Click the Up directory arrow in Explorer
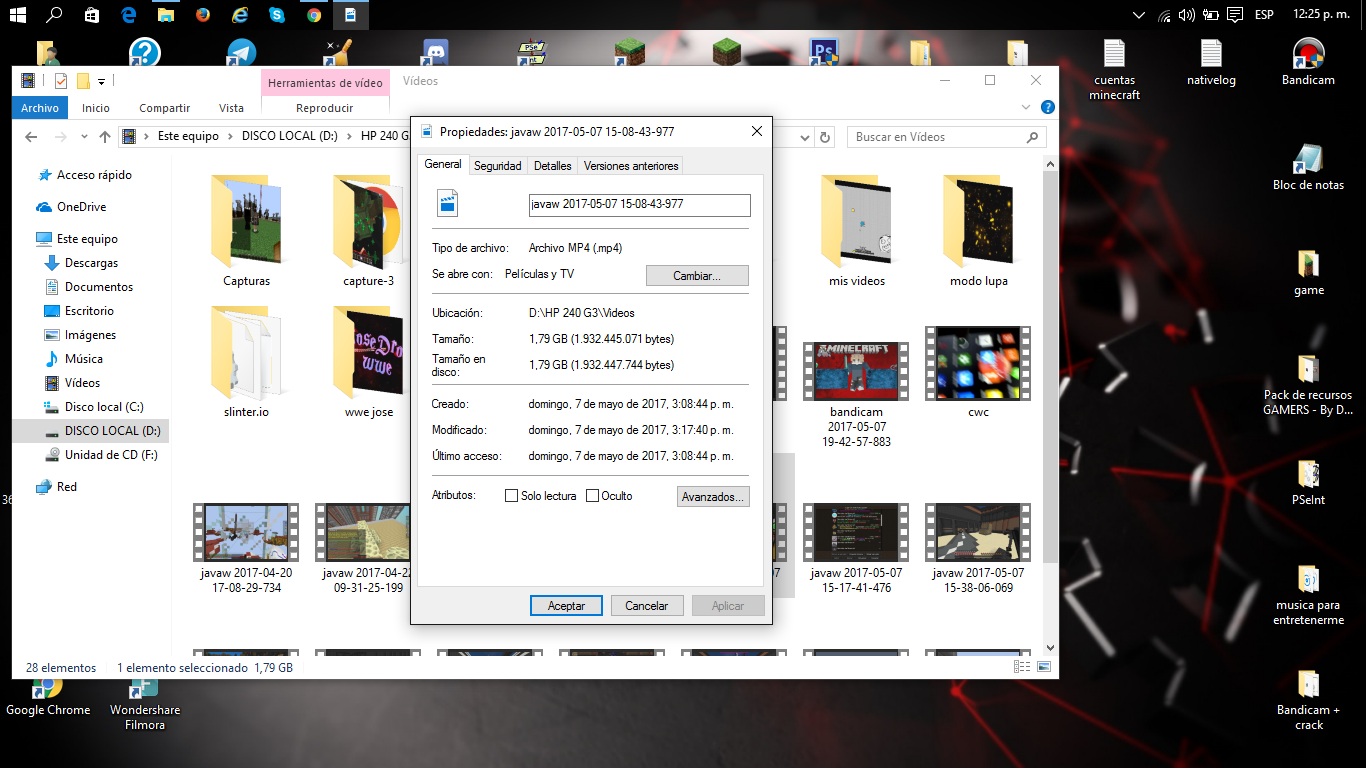The height and width of the screenshot is (768, 1366). [105, 137]
